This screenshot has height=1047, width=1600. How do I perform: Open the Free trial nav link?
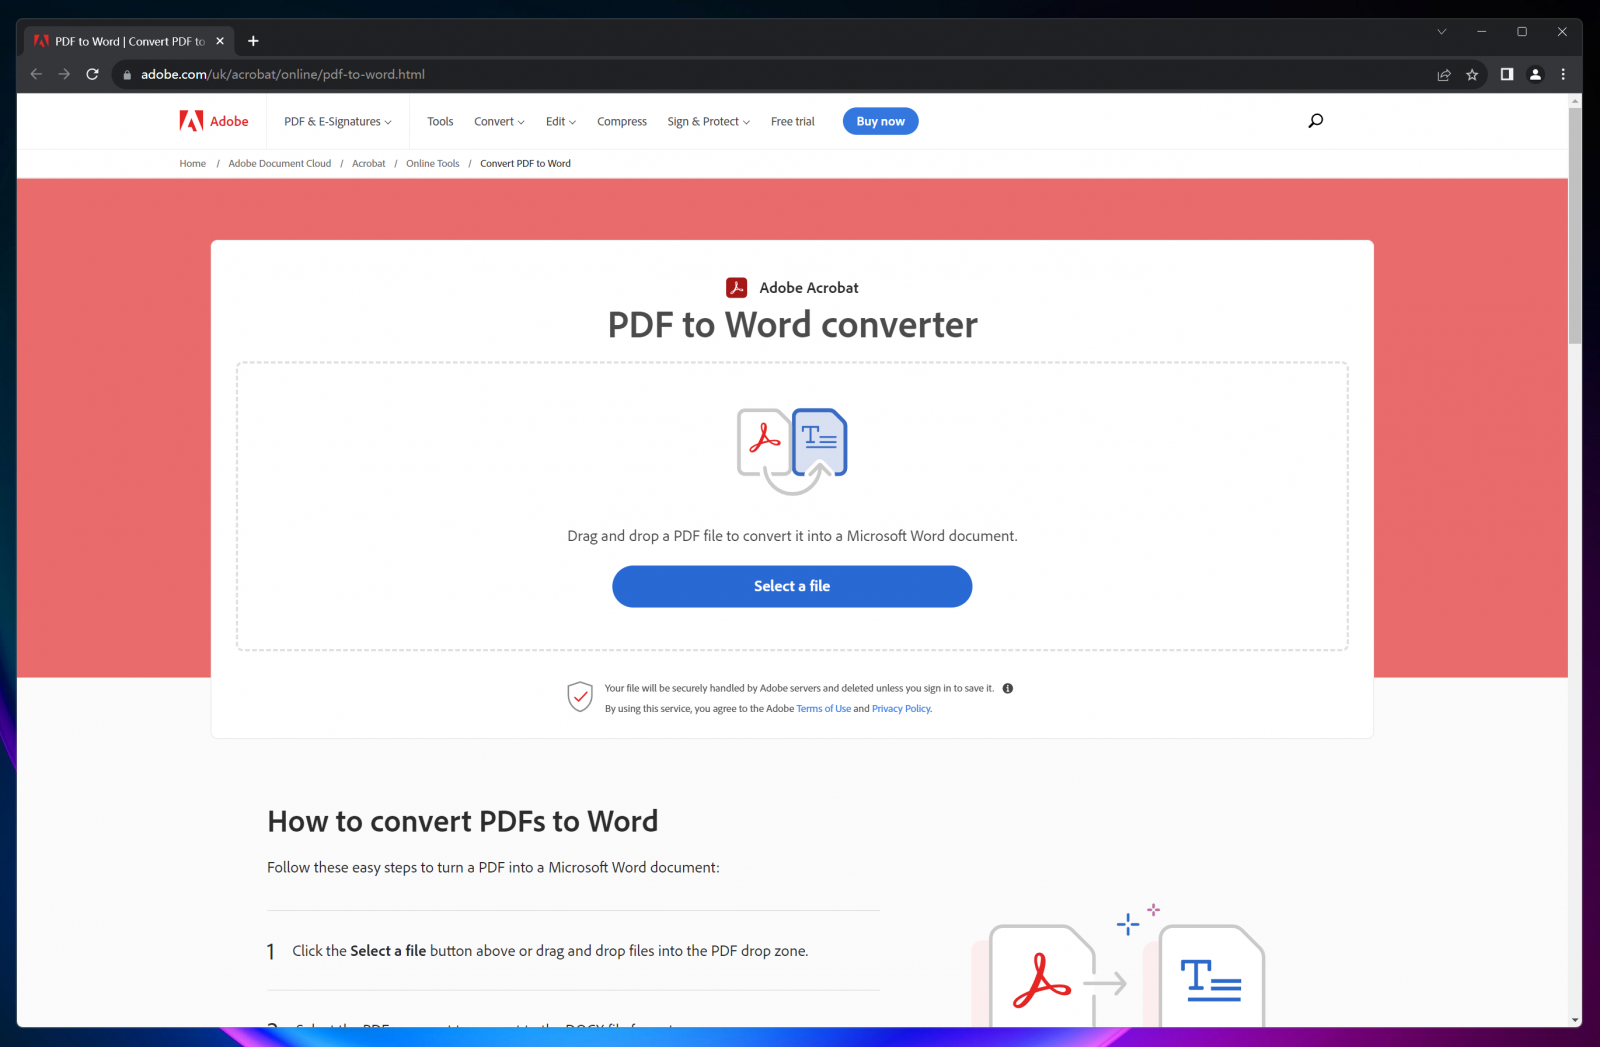click(x=793, y=122)
